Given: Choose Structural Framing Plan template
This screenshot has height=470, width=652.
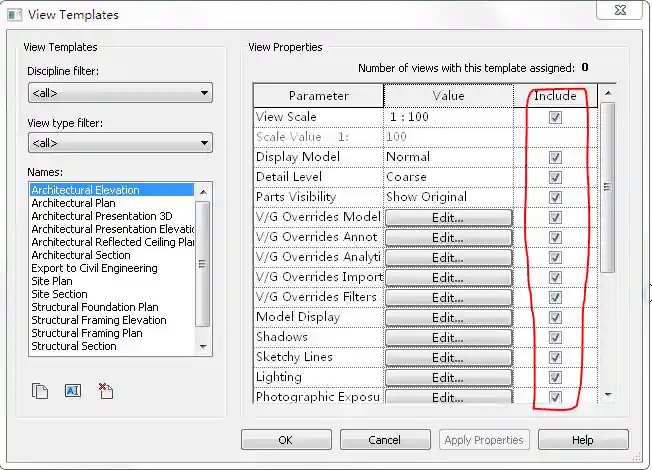Looking at the screenshot, I should [x=86, y=333].
